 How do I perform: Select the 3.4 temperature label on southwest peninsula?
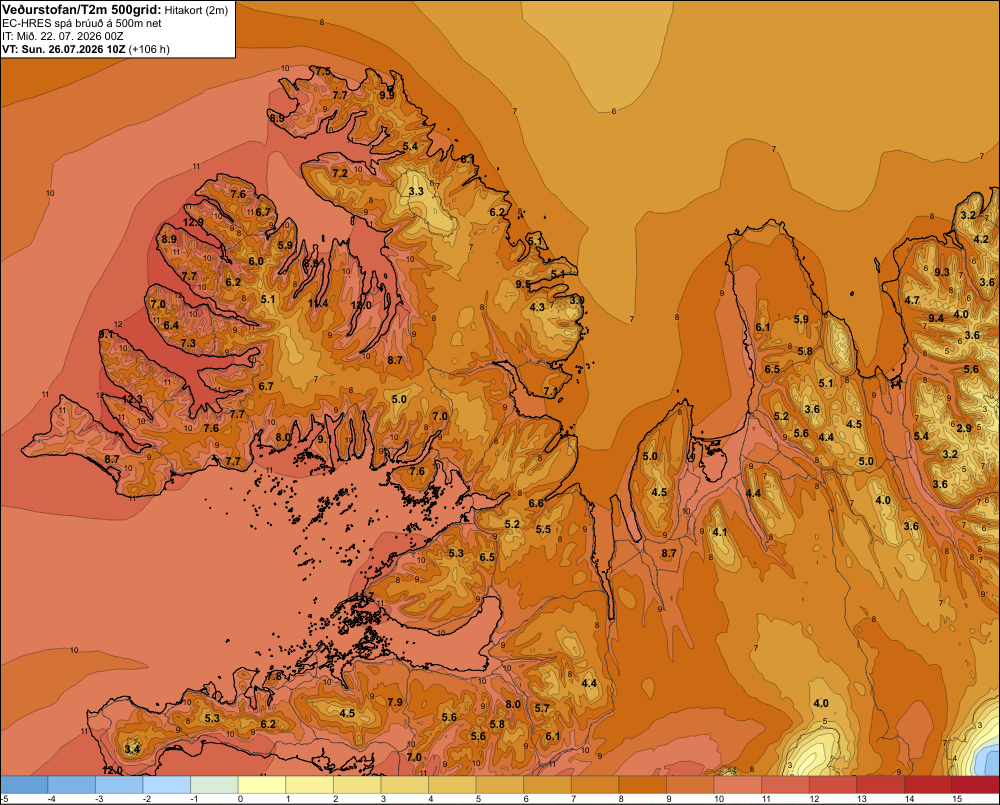click(x=132, y=749)
